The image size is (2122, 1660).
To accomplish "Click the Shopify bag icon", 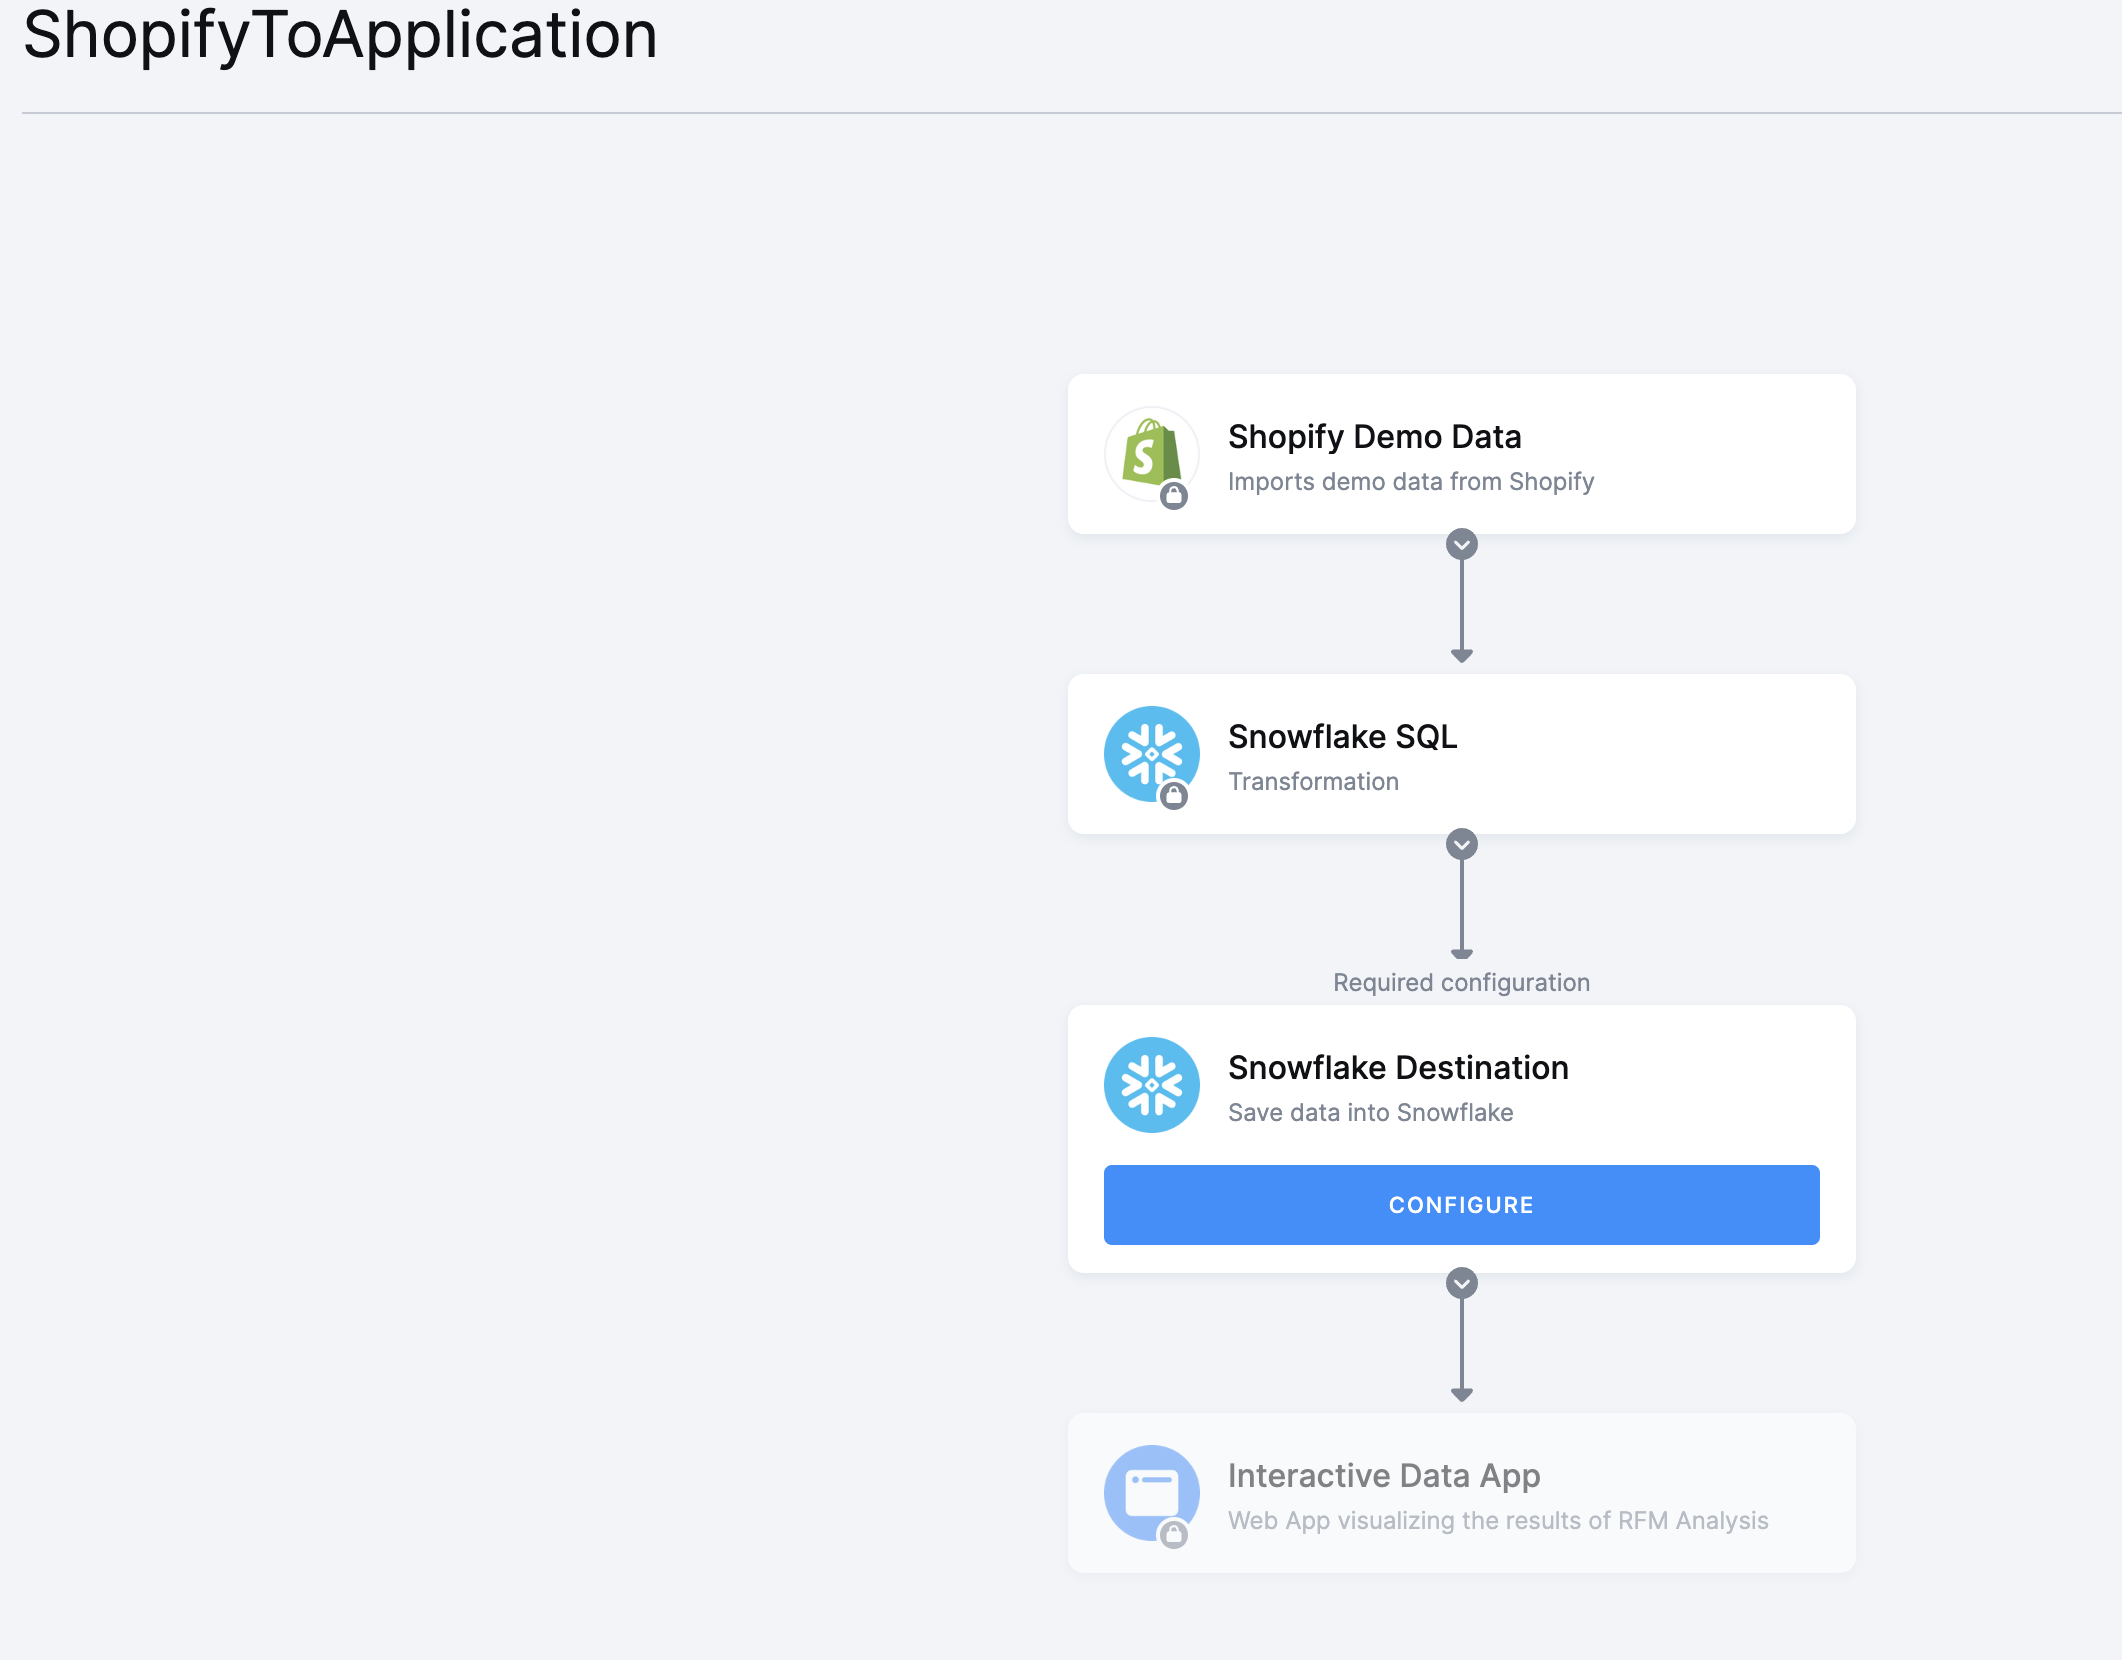I will [1151, 453].
